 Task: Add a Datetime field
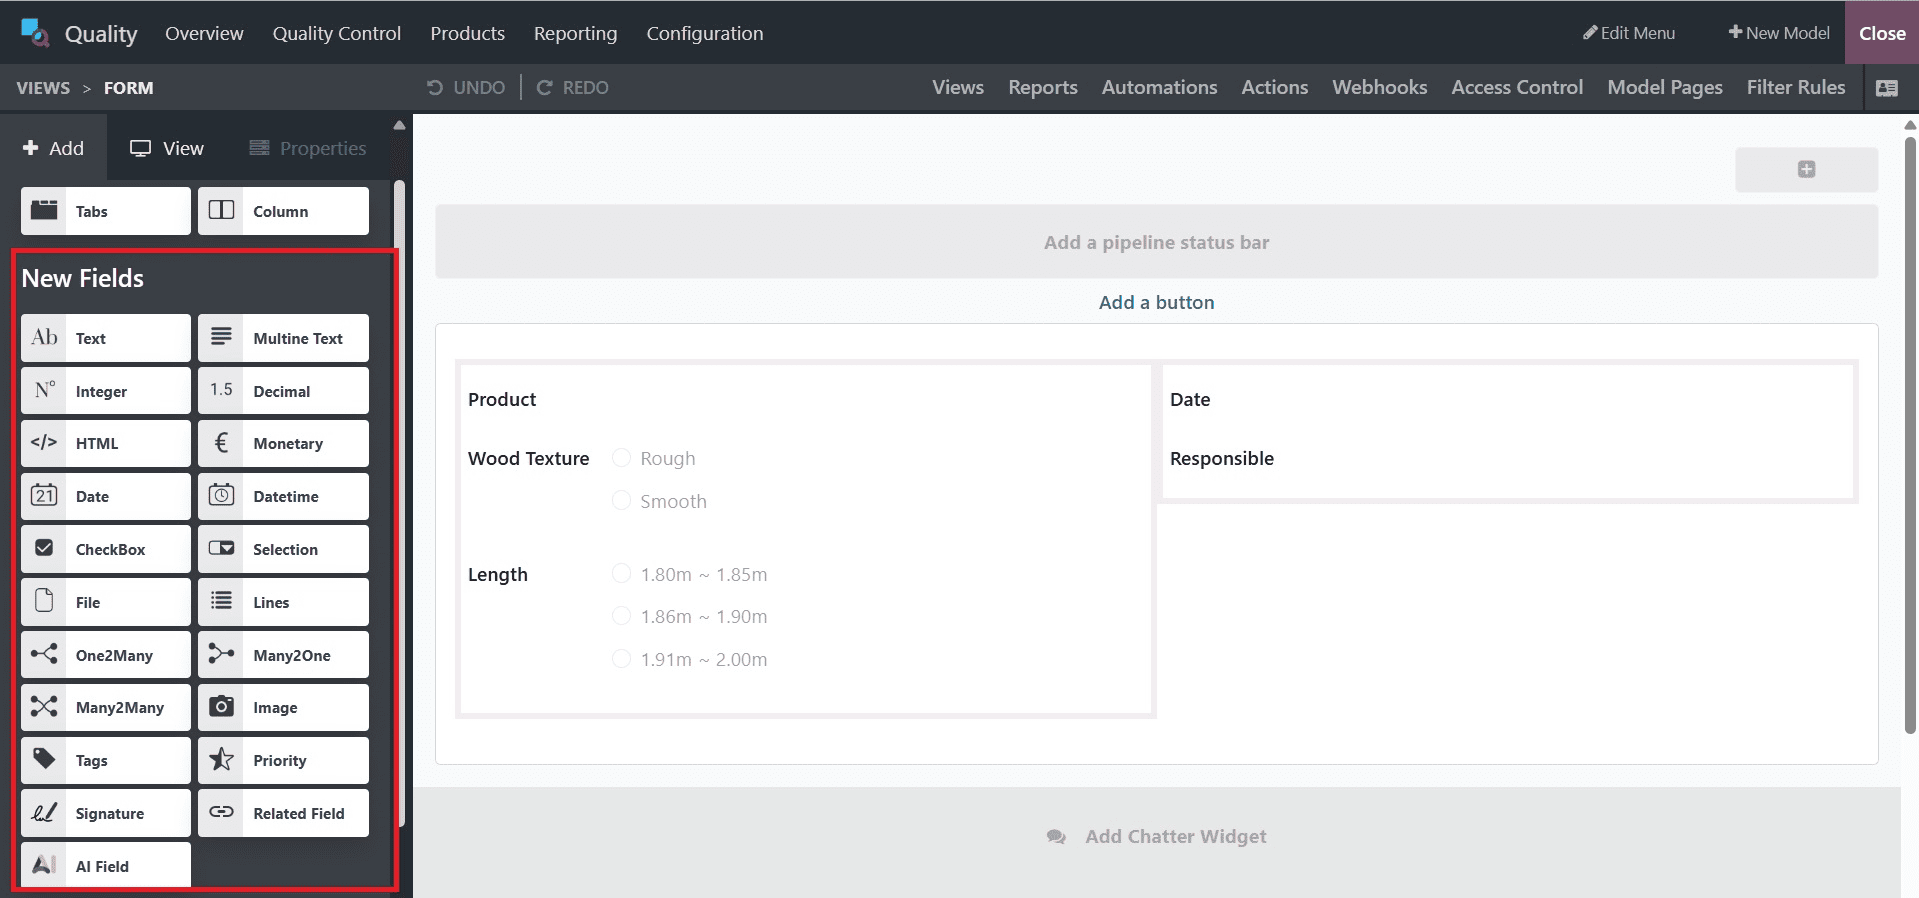click(x=283, y=496)
